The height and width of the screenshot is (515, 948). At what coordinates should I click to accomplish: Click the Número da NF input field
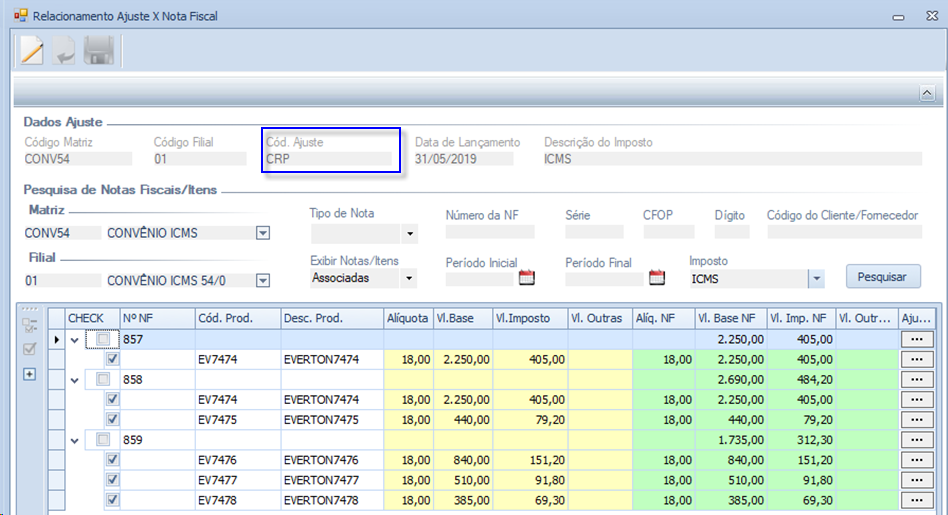(x=490, y=232)
